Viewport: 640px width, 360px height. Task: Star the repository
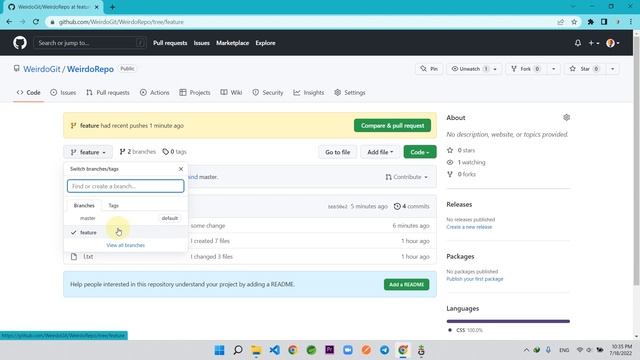tap(585, 69)
